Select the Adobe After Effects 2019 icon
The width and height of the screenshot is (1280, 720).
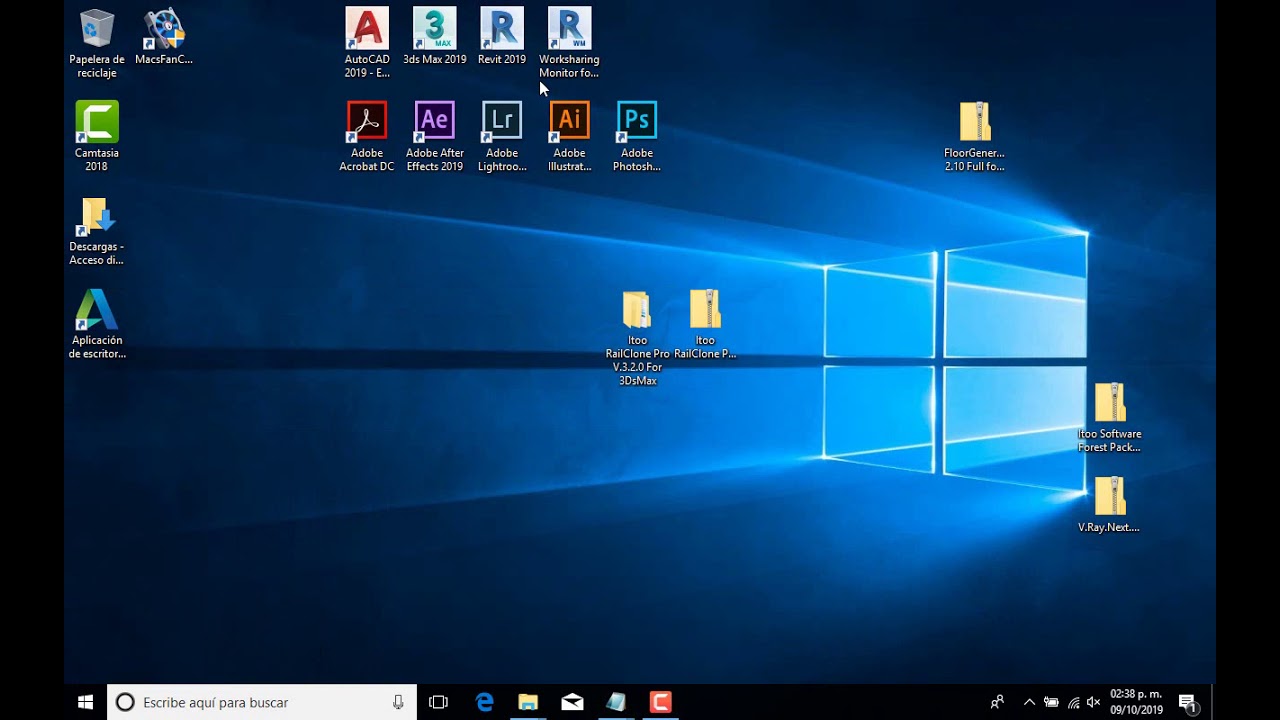tap(435, 137)
